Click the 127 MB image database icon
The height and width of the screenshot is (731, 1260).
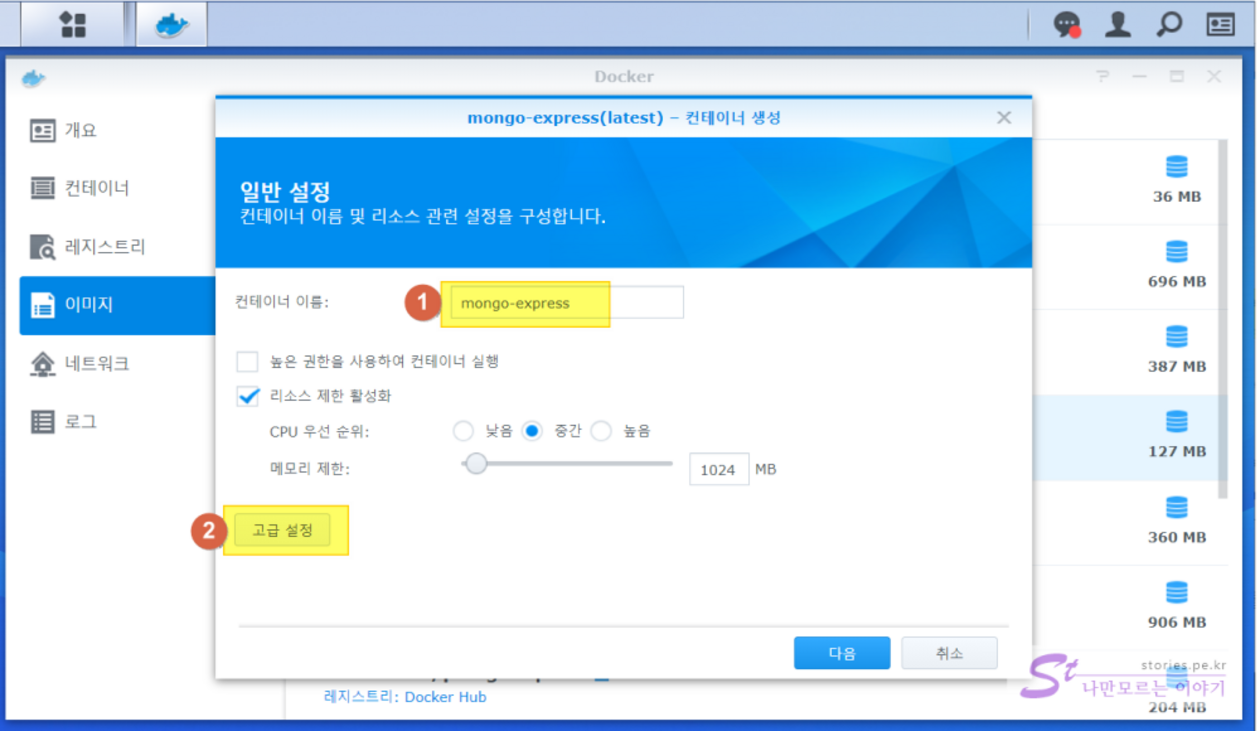click(1176, 421)
